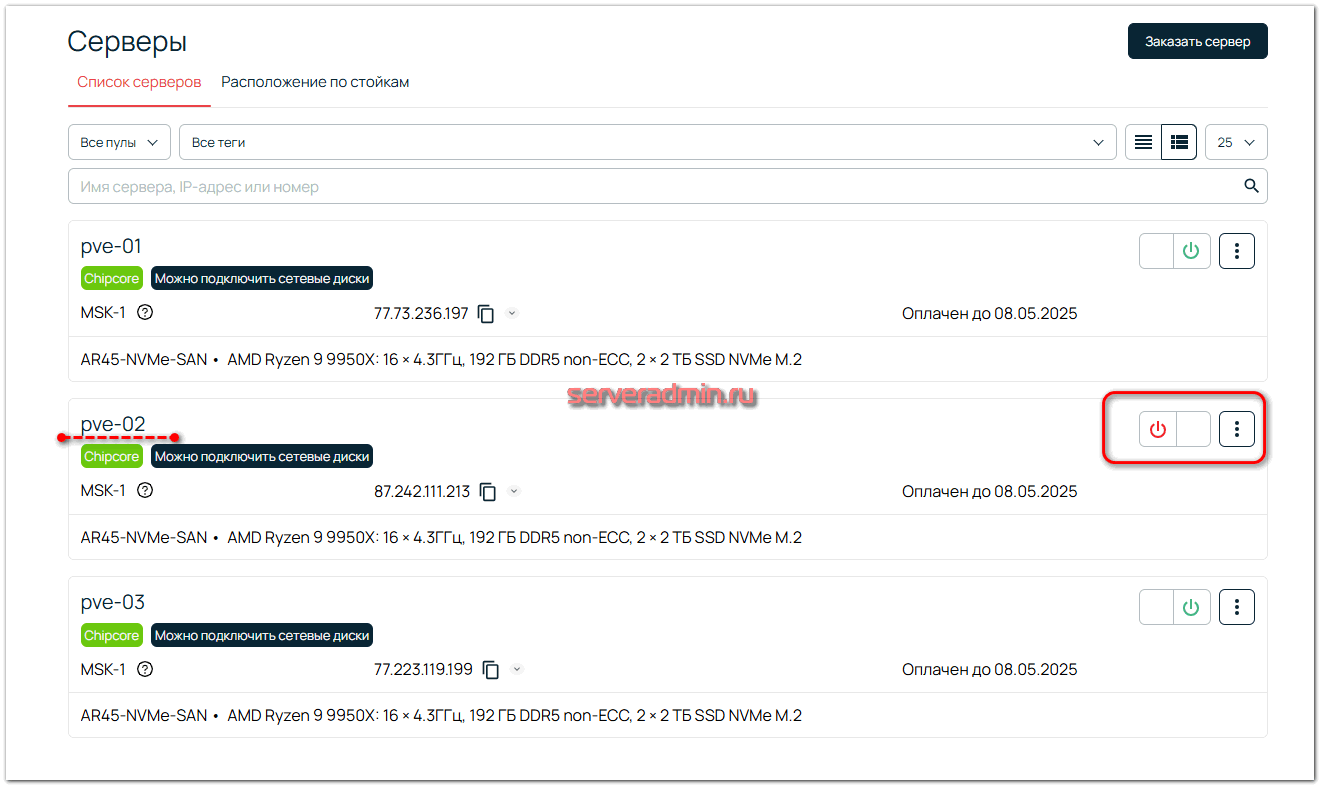Click Оплачен до 08.05.2025 for pve-01

click(x=990, y=313)
